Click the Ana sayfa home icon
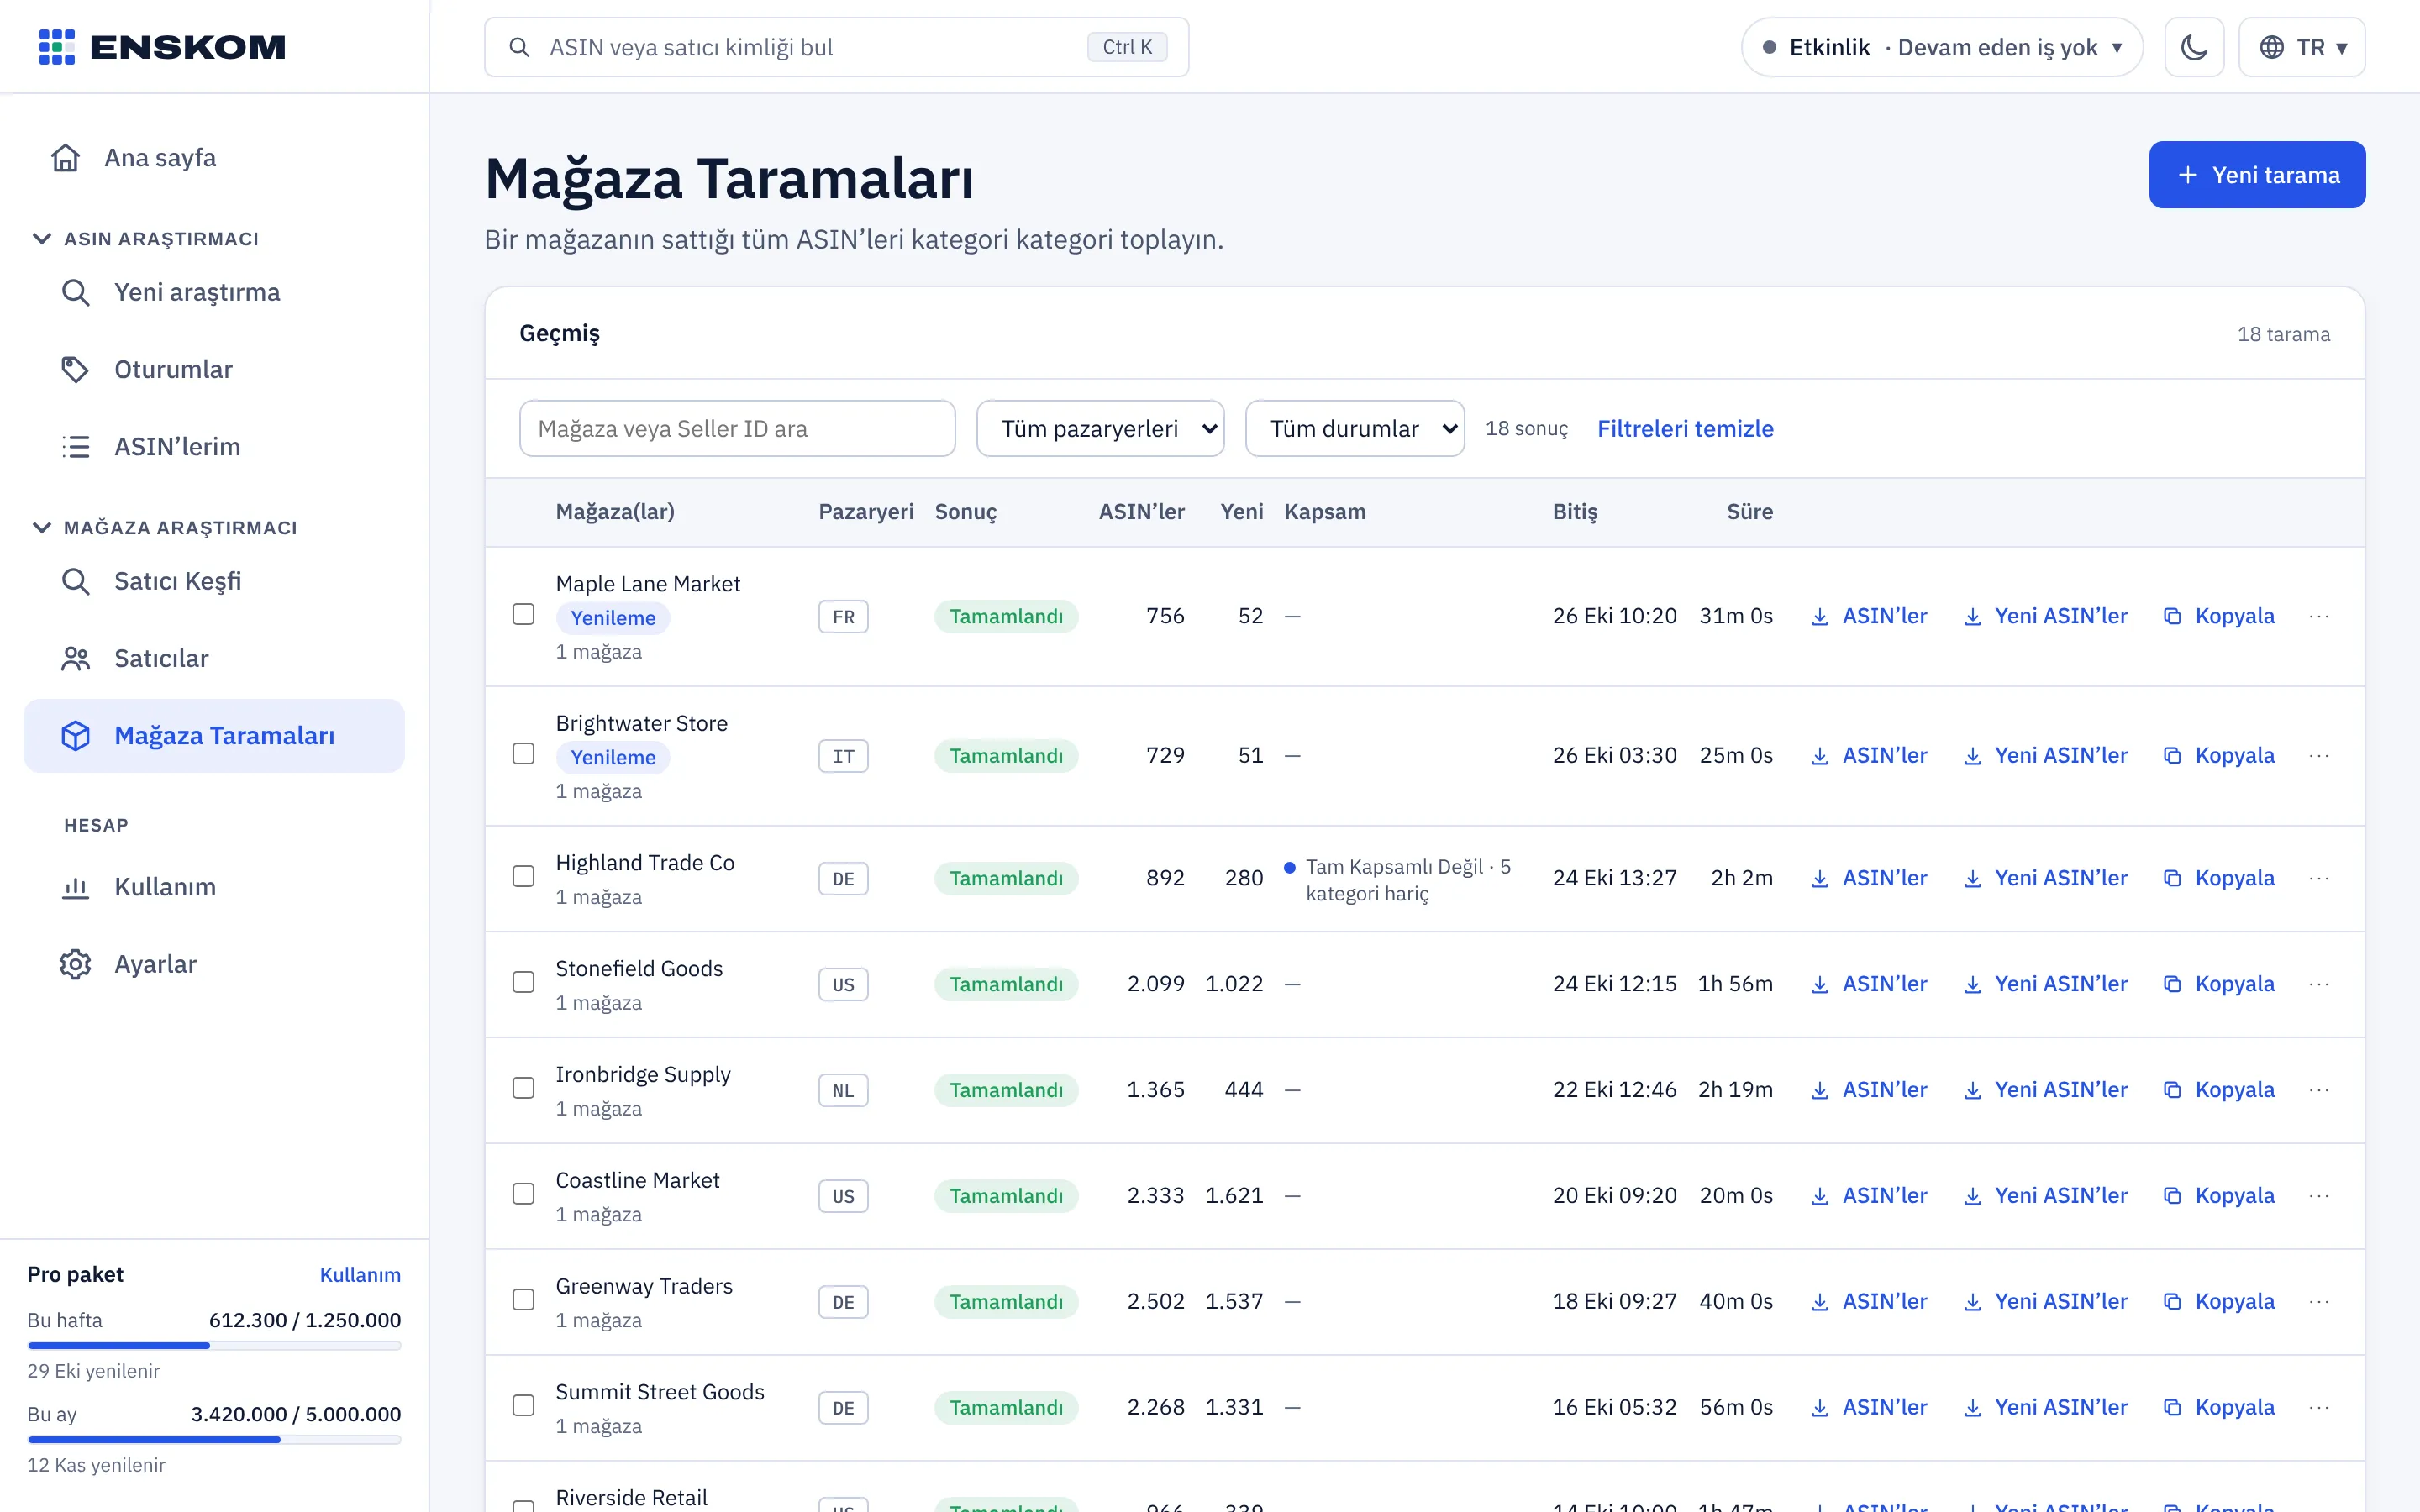The height and width of the screenshot is (1512, 2420). point(66,158)
